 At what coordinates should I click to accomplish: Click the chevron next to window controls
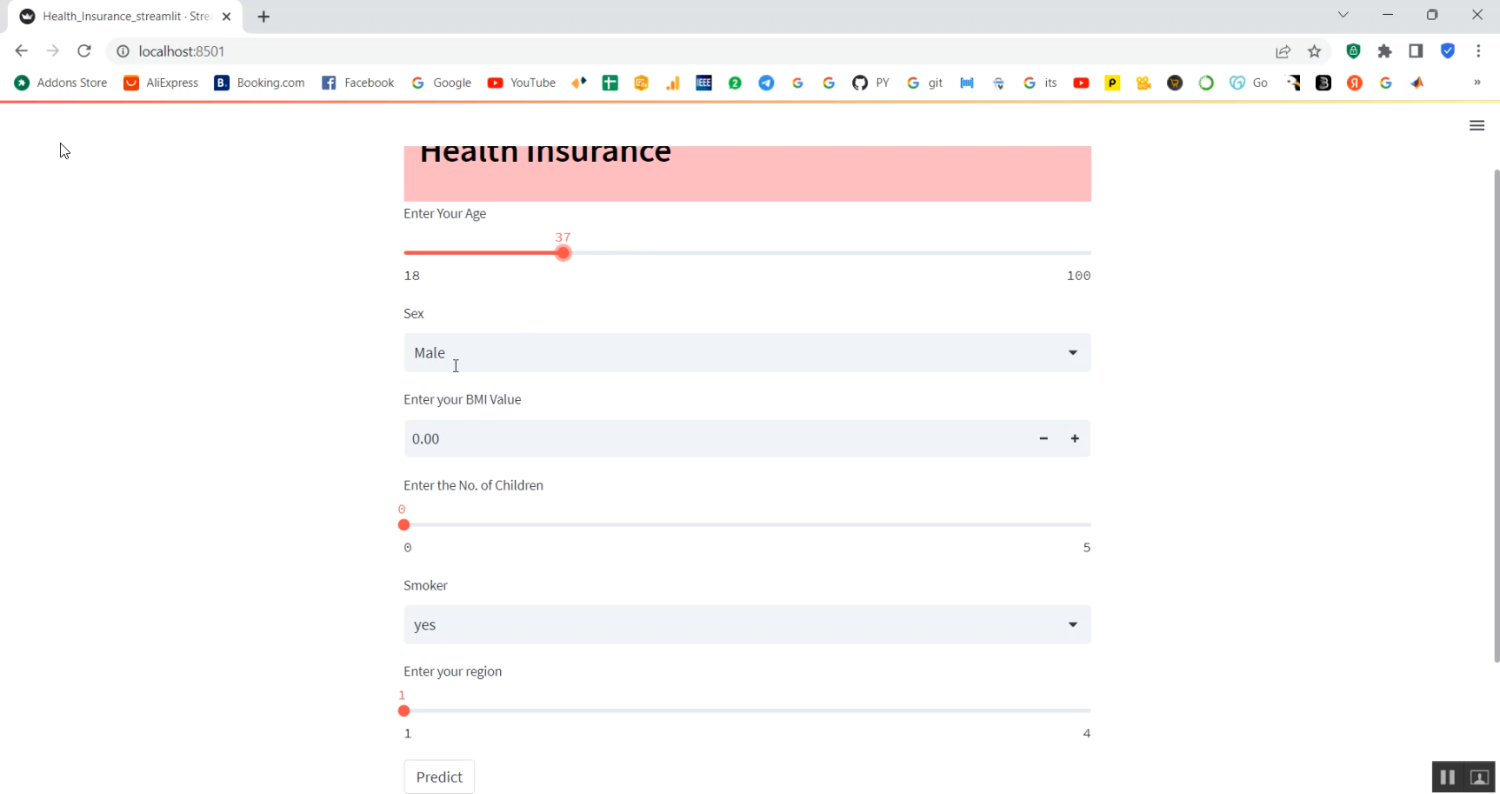pyautogui.click(x=1343, y=15)
